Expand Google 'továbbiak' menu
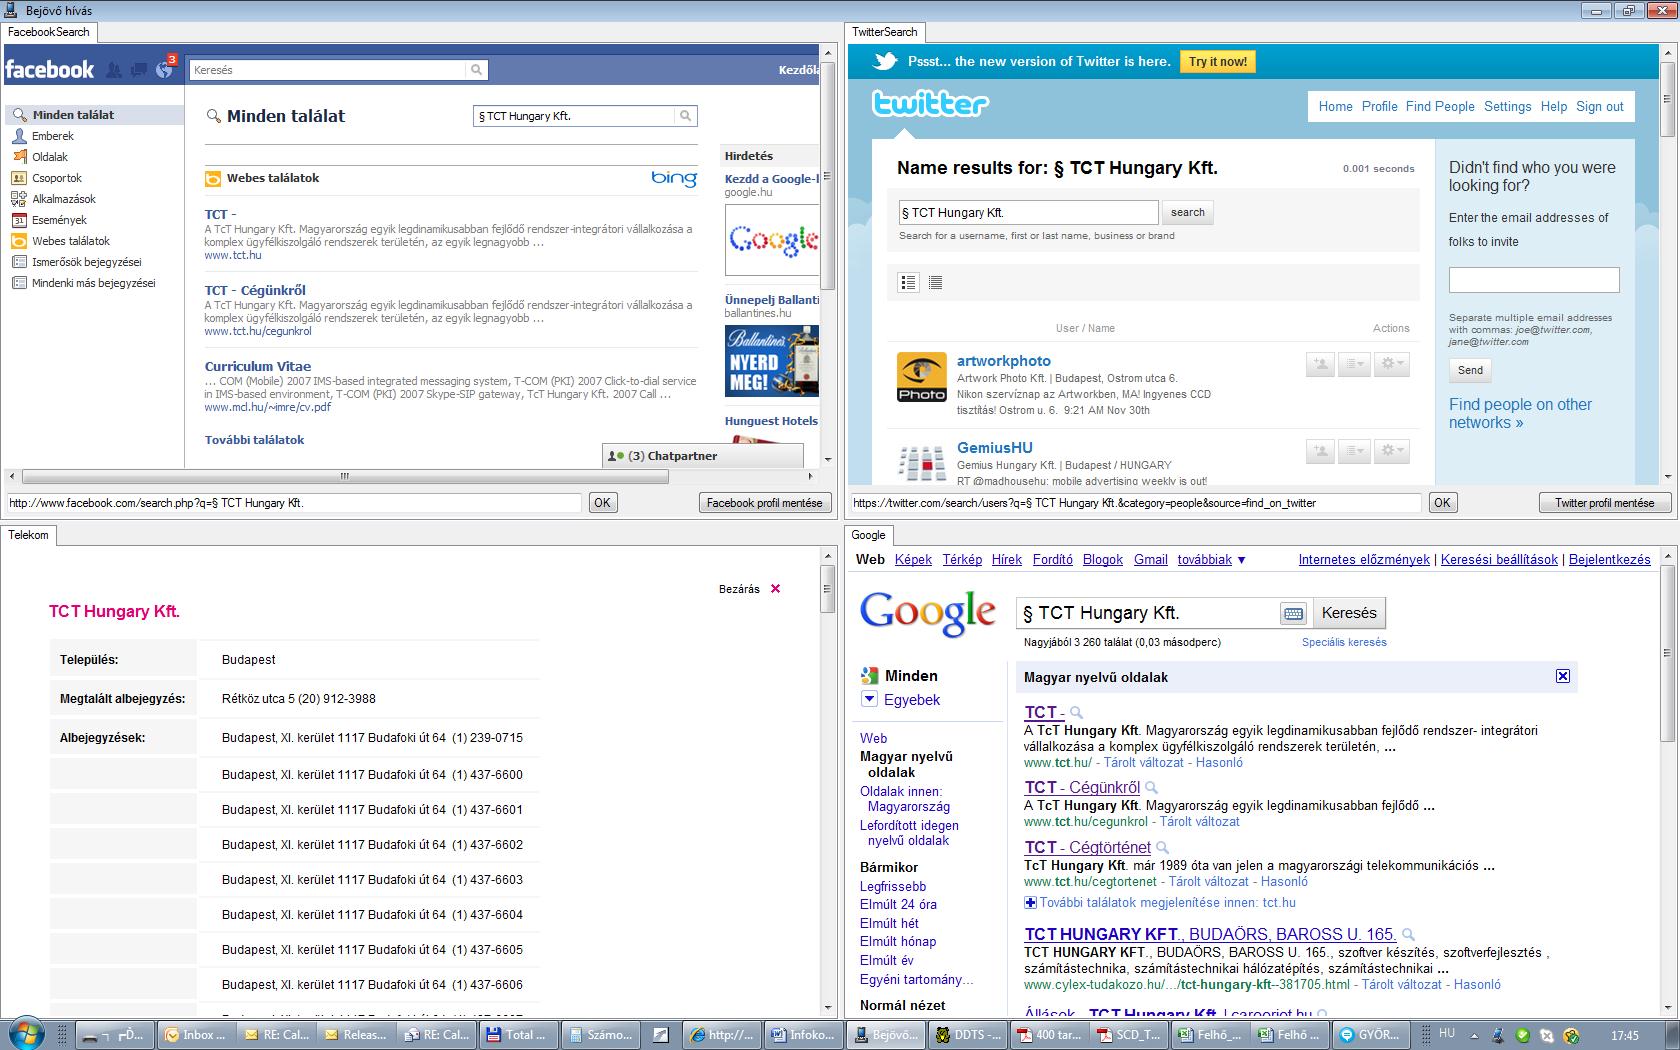 point(1211,560)
